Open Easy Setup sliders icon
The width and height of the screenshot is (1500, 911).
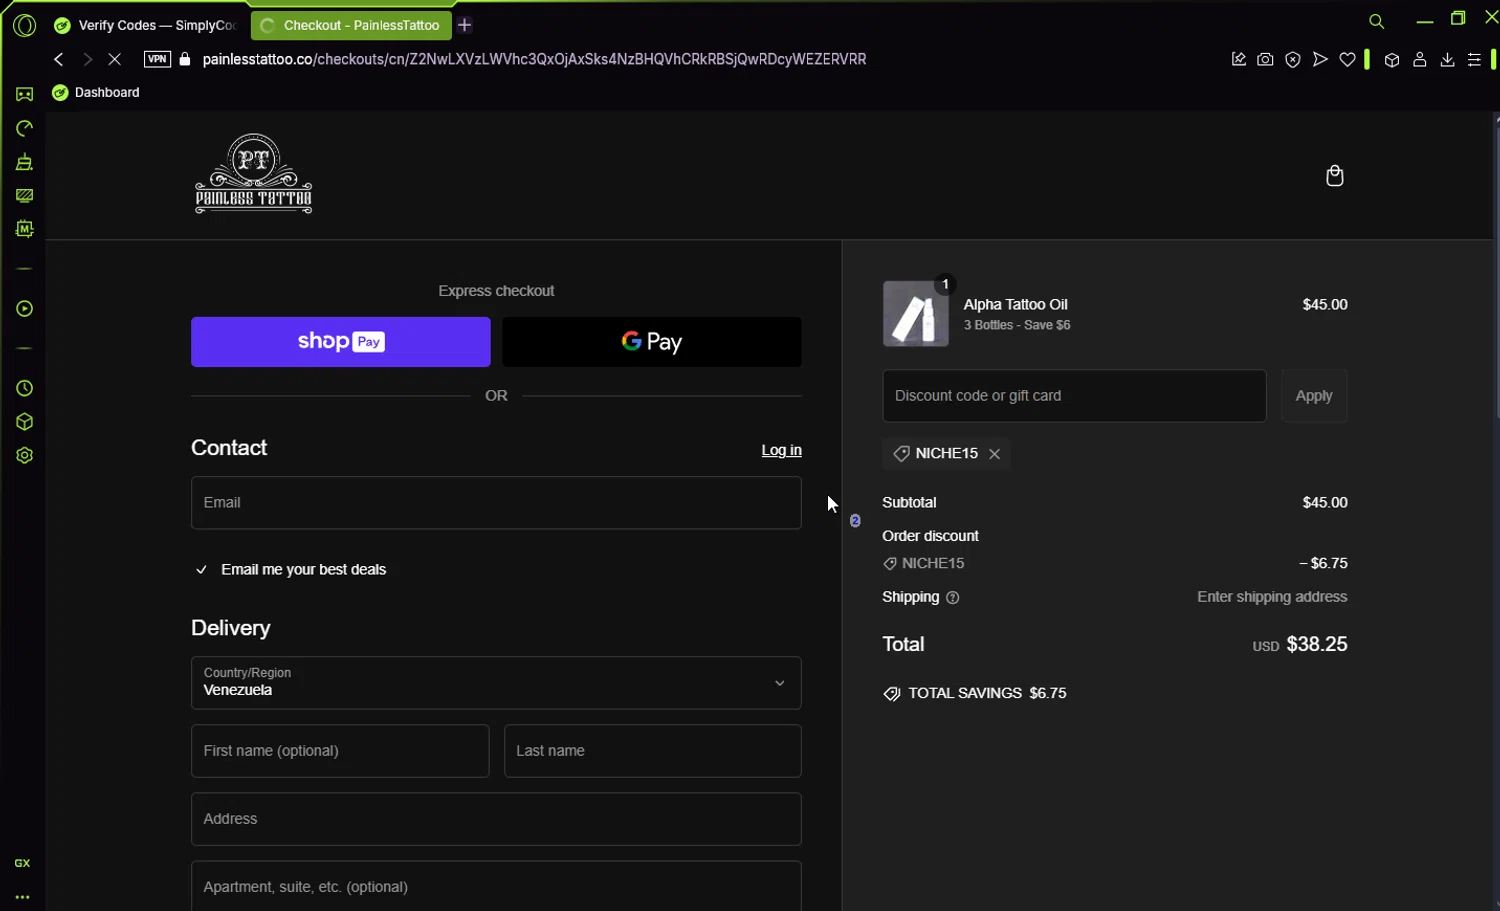(x=1474, y=60)
